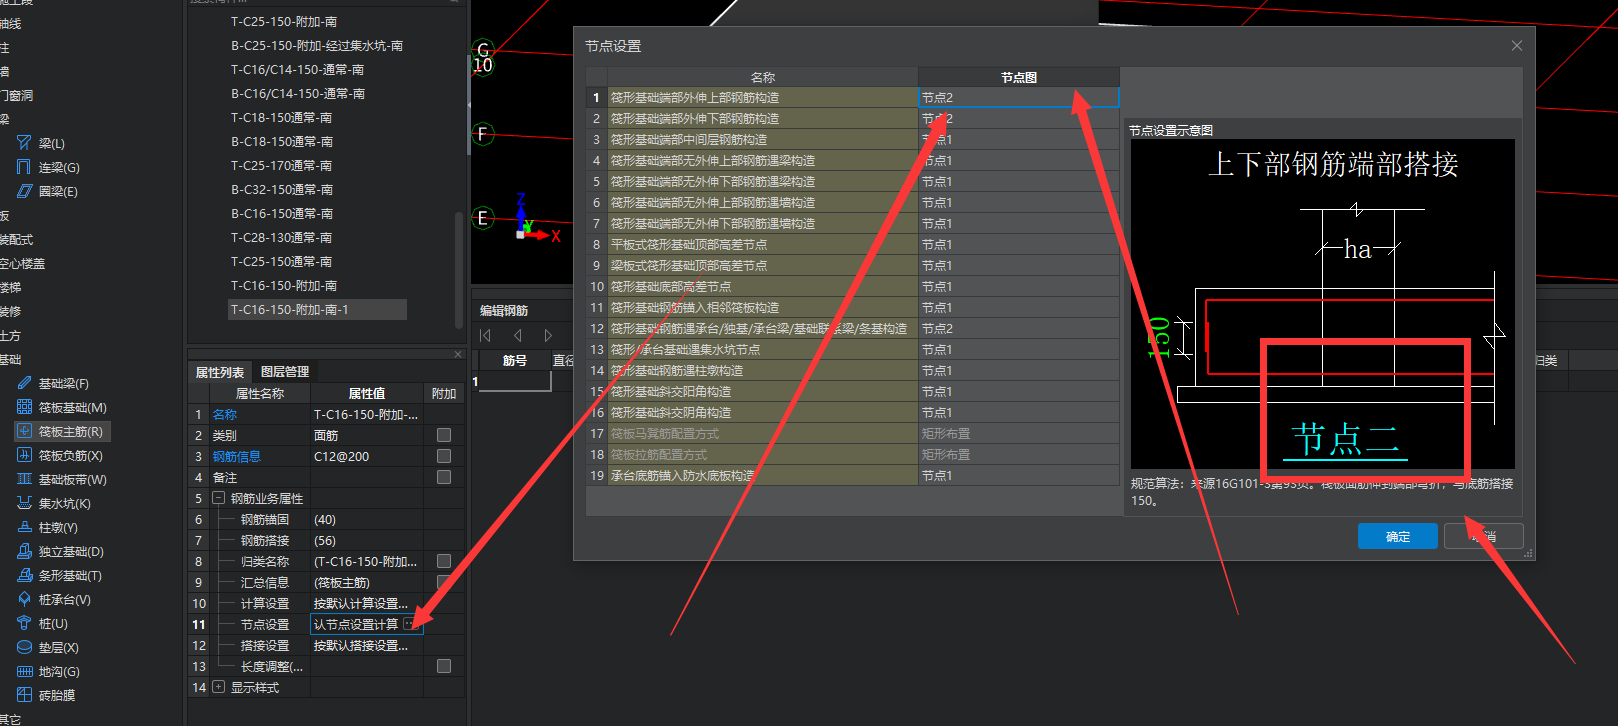Click 钢筋信息 value C12@200
The width and height of the screenshot is (1618, 726).
tap(367, 456)
